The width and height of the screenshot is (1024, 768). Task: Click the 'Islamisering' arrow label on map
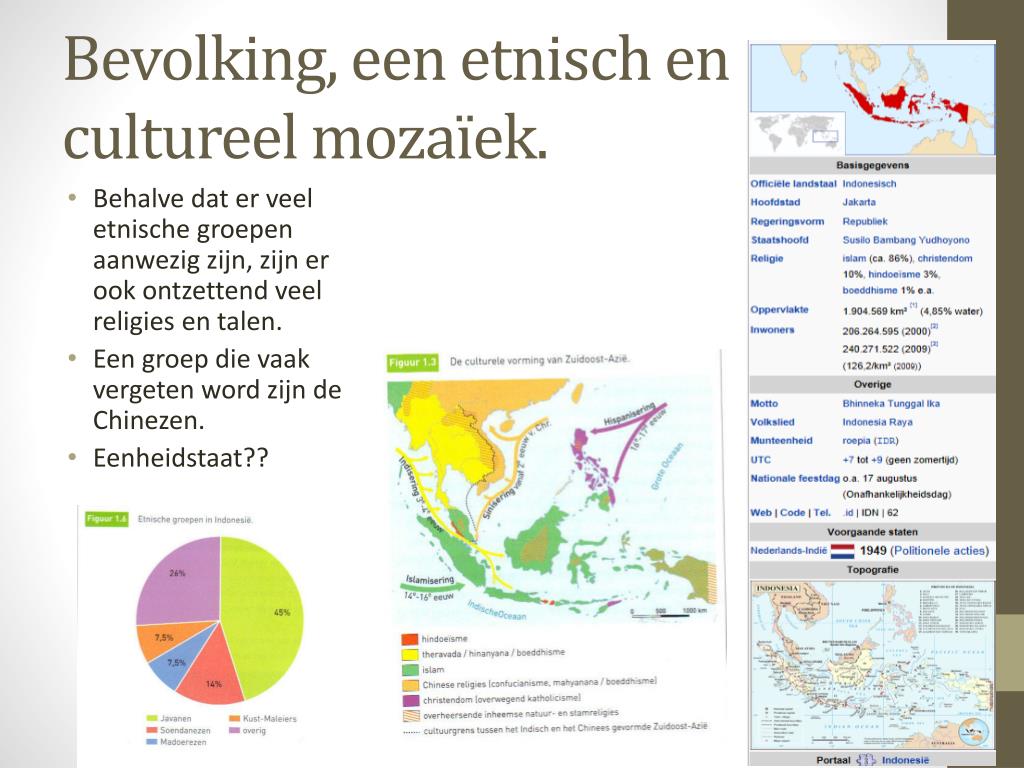click(x=429, y=581)
